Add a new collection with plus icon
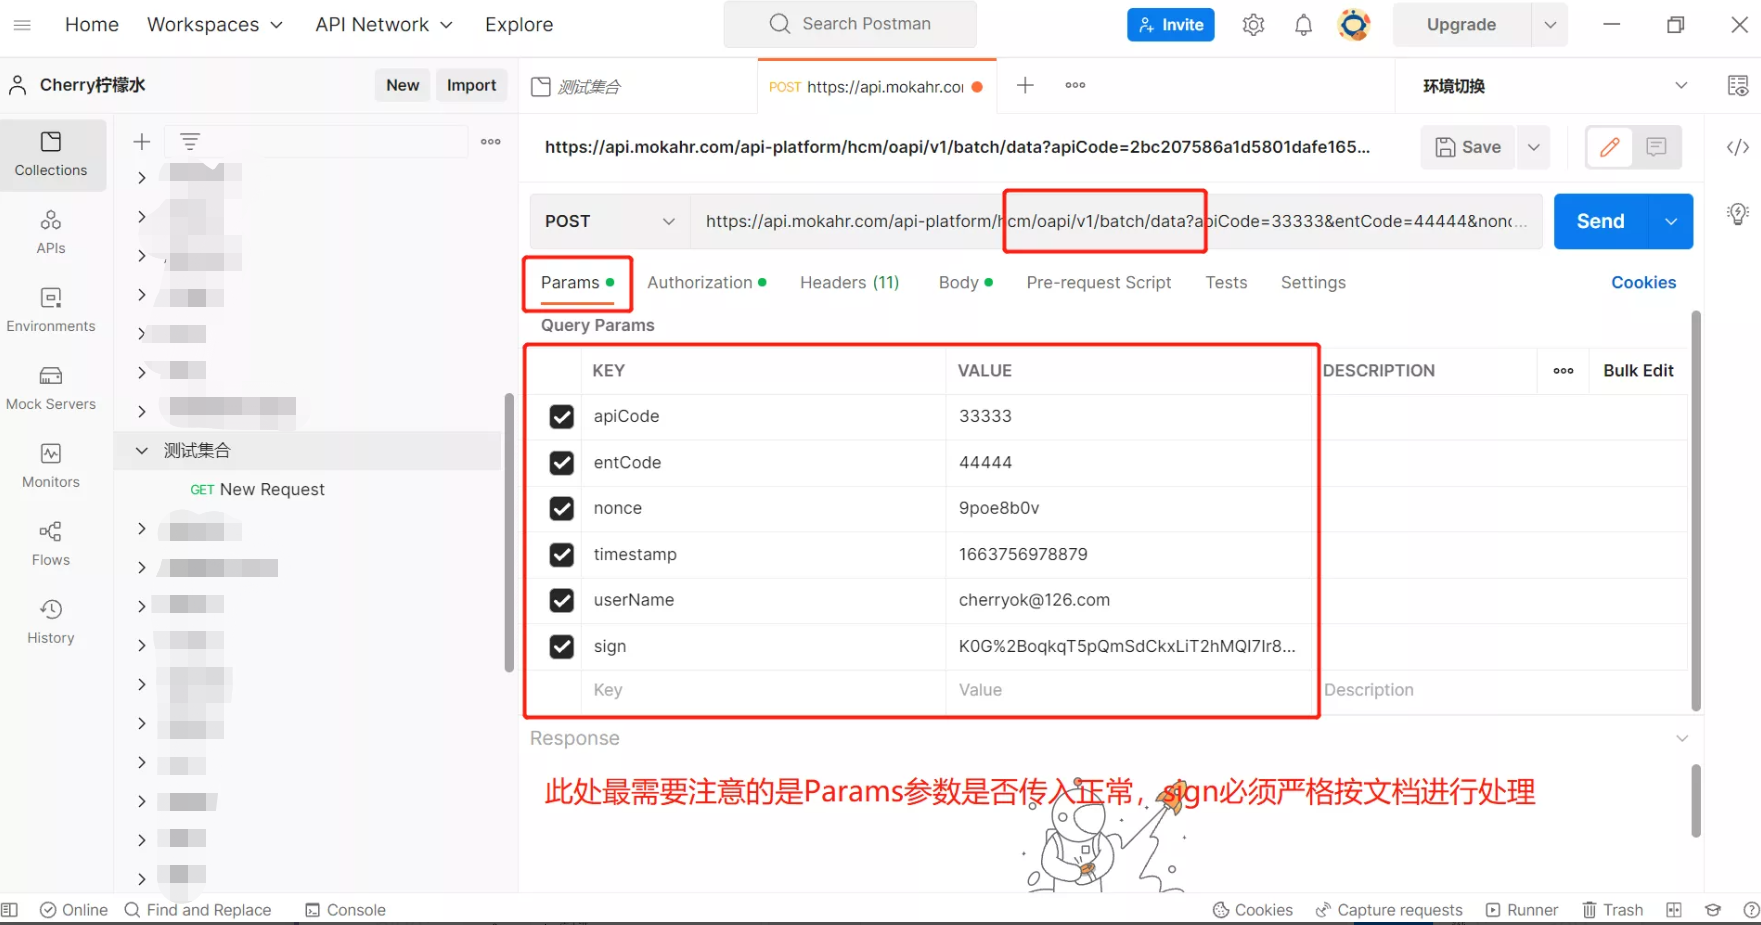1761x925 pixels. coord(142,142)
